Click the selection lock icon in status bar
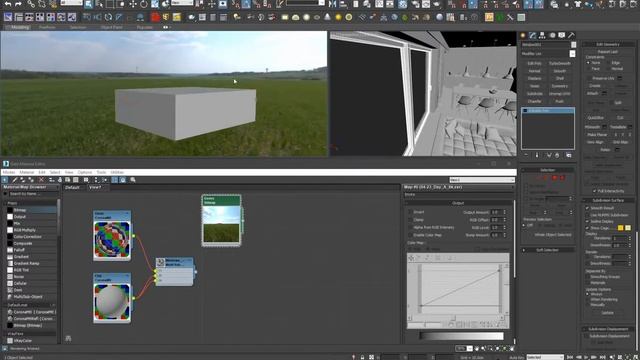The image size is (640, 360). (x=362, y=357)
